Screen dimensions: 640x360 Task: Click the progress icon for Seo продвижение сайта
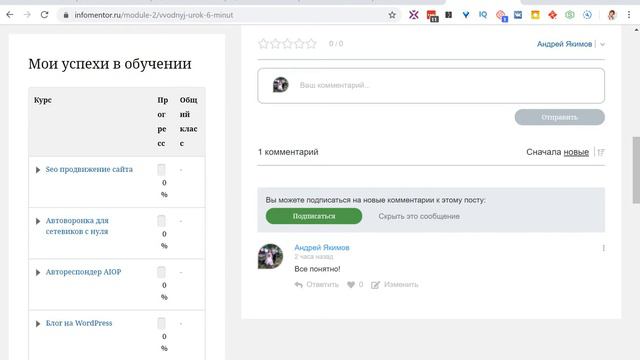pyautogui.click(x=162, y=169)
